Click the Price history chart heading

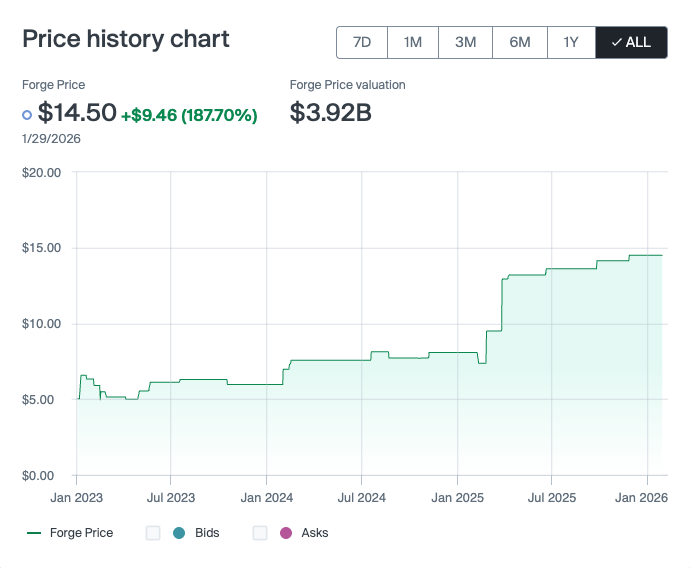coord(126,39)
